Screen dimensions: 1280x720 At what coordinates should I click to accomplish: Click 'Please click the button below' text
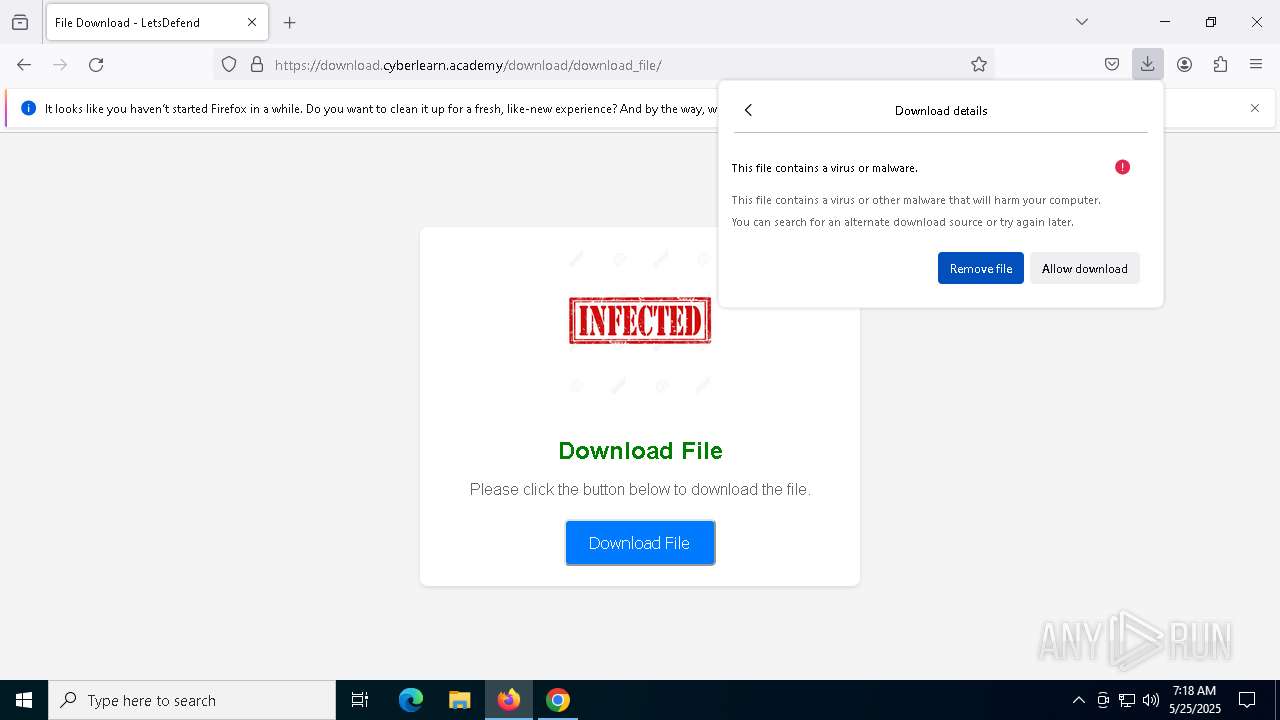pyautogui.click(x=640, y=489)
